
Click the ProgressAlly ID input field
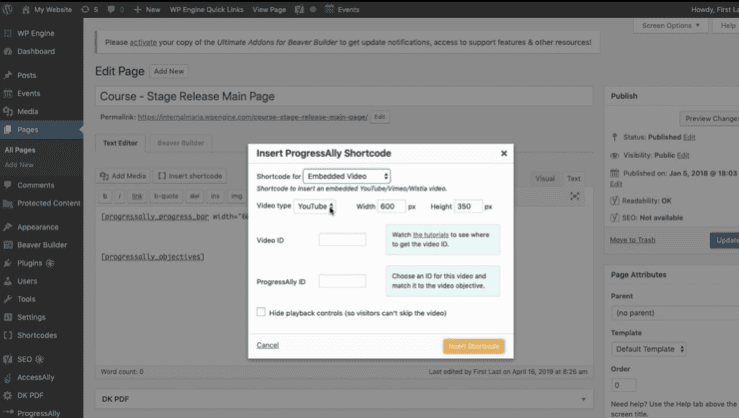coord(342,281)
